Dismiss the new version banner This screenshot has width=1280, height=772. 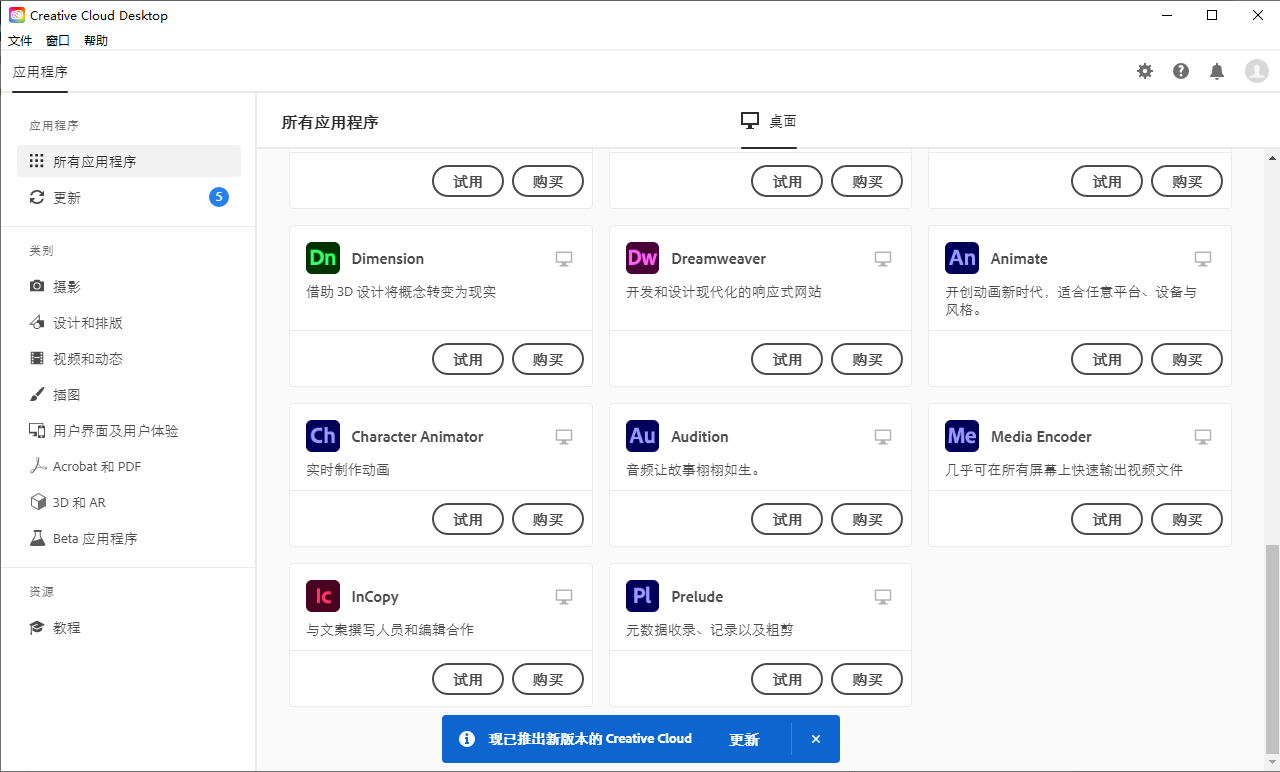816,739
